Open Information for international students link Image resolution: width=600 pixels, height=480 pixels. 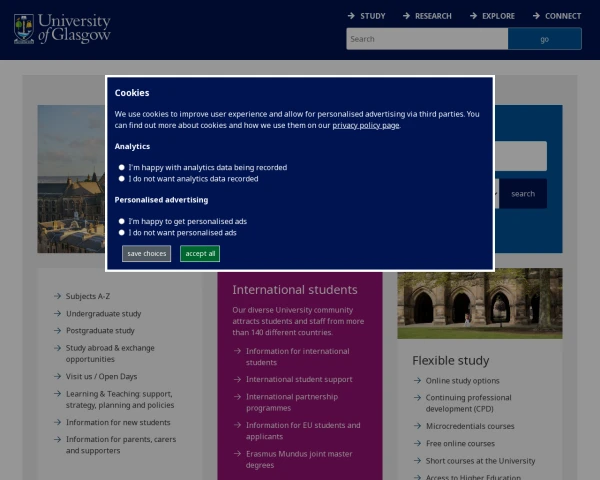298,357
